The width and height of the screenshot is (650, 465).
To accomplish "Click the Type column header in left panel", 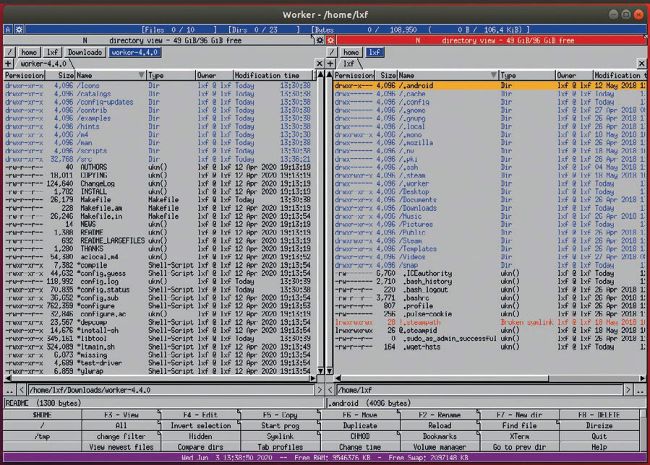I will [171, 75].
